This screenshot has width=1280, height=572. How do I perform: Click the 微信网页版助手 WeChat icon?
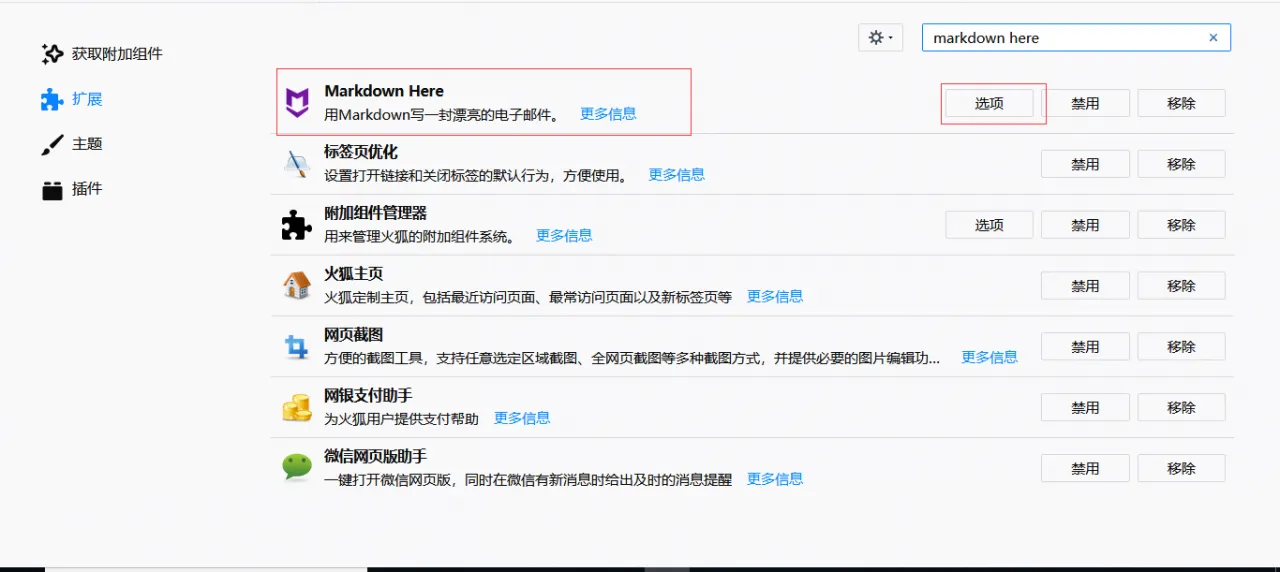pos(297,468)
